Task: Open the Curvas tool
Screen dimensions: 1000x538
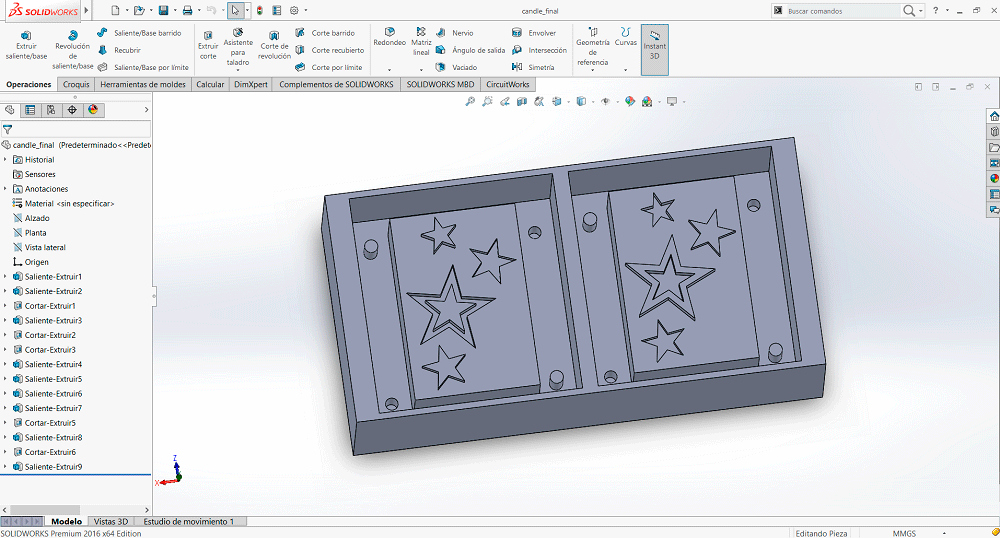Action: point(626,37)
